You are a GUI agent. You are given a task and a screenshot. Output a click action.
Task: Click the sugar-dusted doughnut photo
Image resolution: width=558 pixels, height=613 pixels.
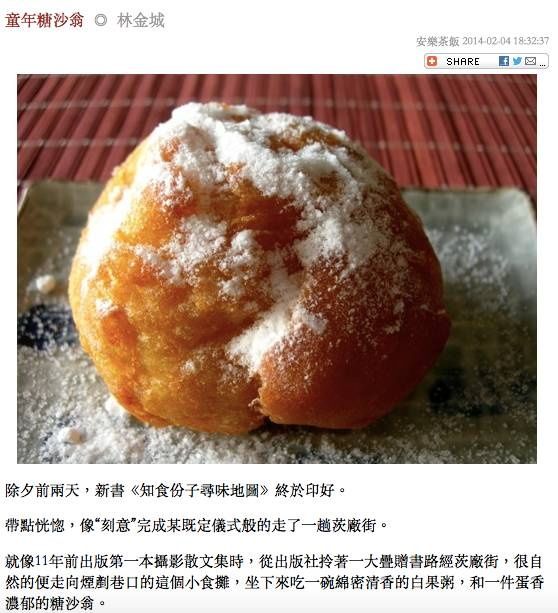277,269
